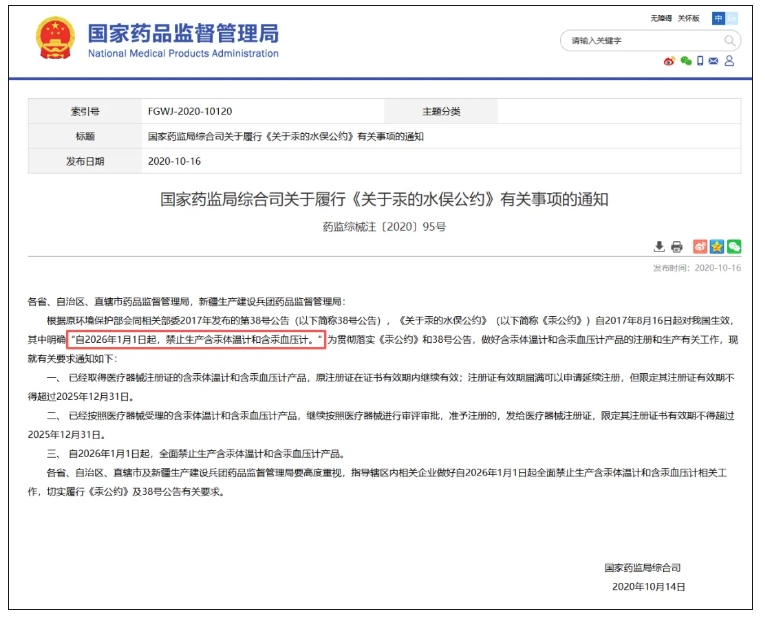The image size is (765, 622).
Task: Switch language to 中 (Chinese)
Action: pos(718,19)
